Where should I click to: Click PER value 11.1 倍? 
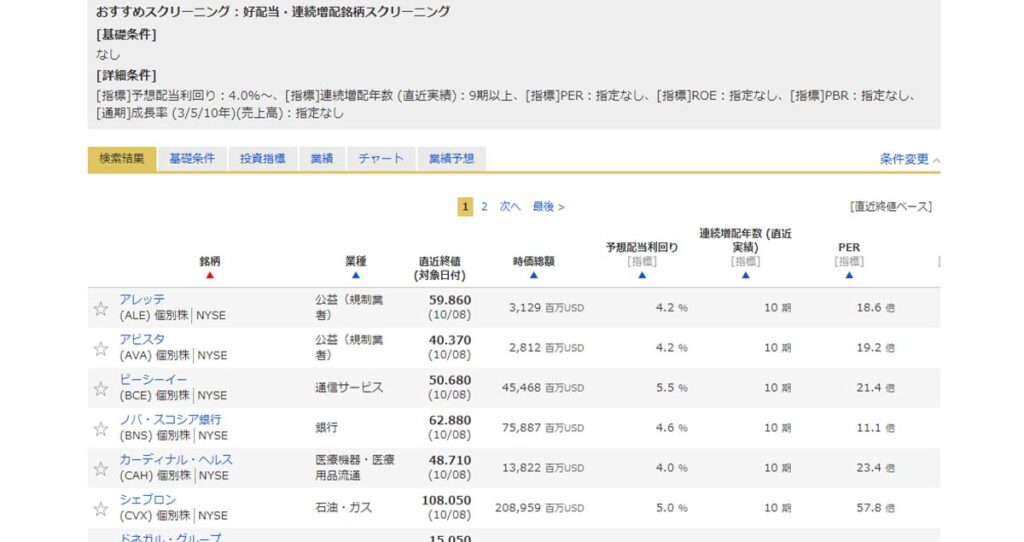[876, 428]
